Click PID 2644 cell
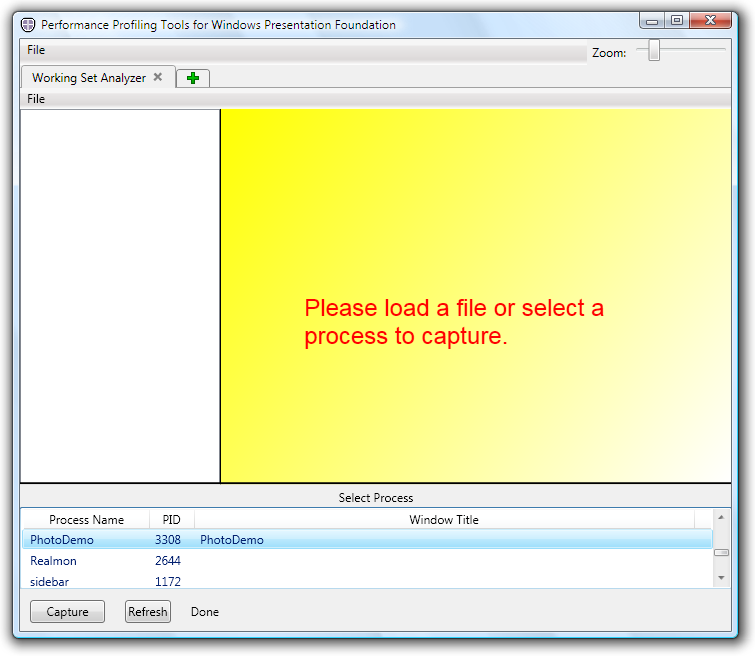This screenshot has width=755, height=656. [x=168, y=561]
